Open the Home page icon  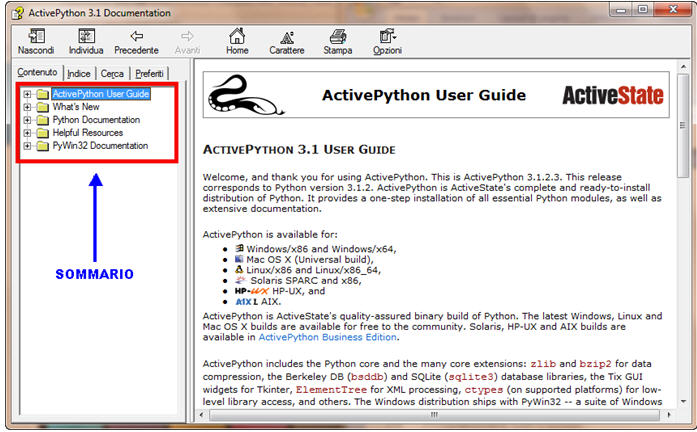click(237, 36)
